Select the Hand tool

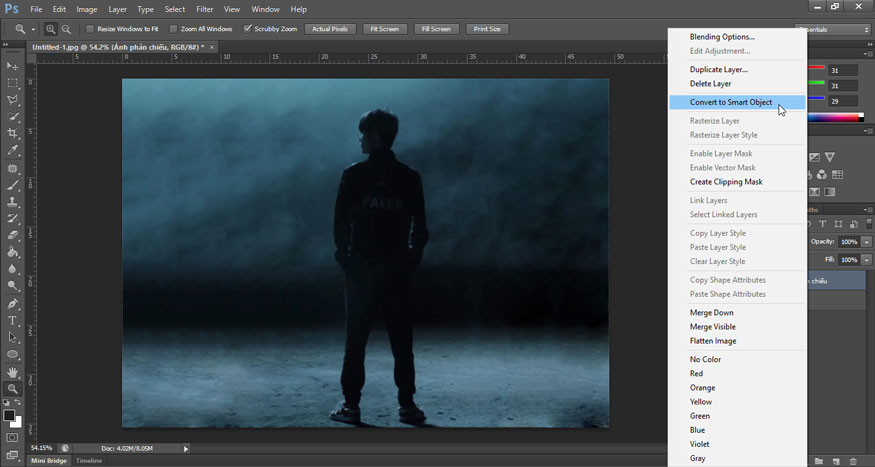point(12,372)
